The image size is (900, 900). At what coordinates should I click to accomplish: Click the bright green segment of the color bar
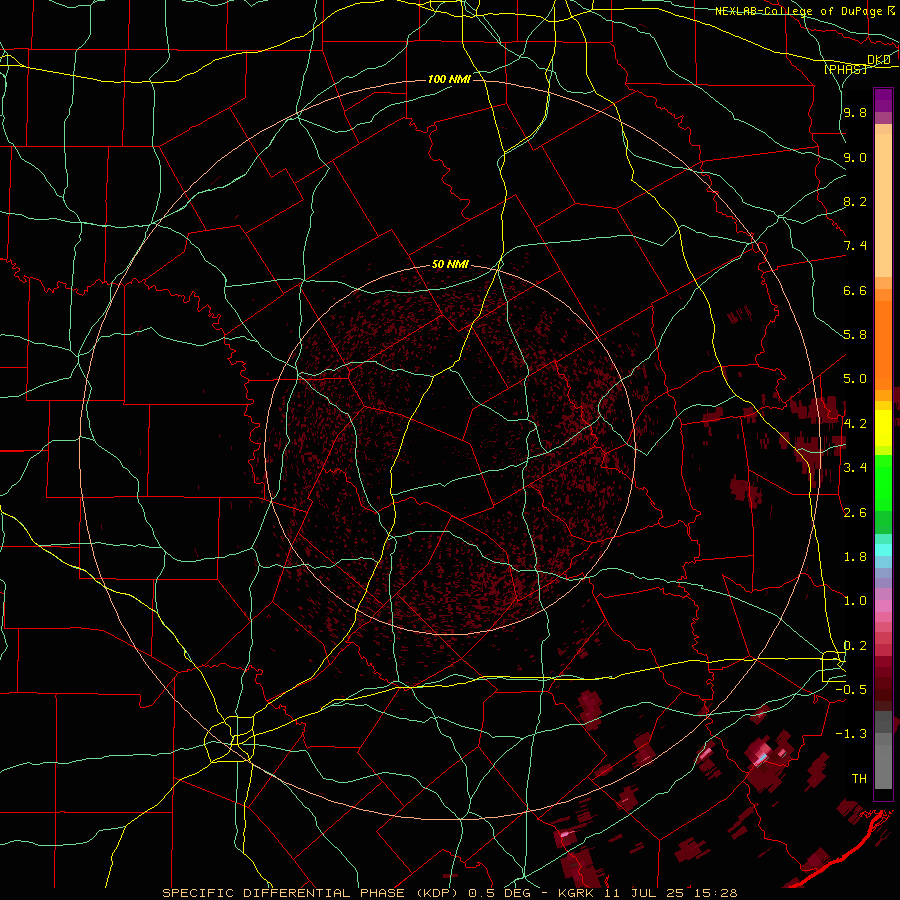point(883,482)
